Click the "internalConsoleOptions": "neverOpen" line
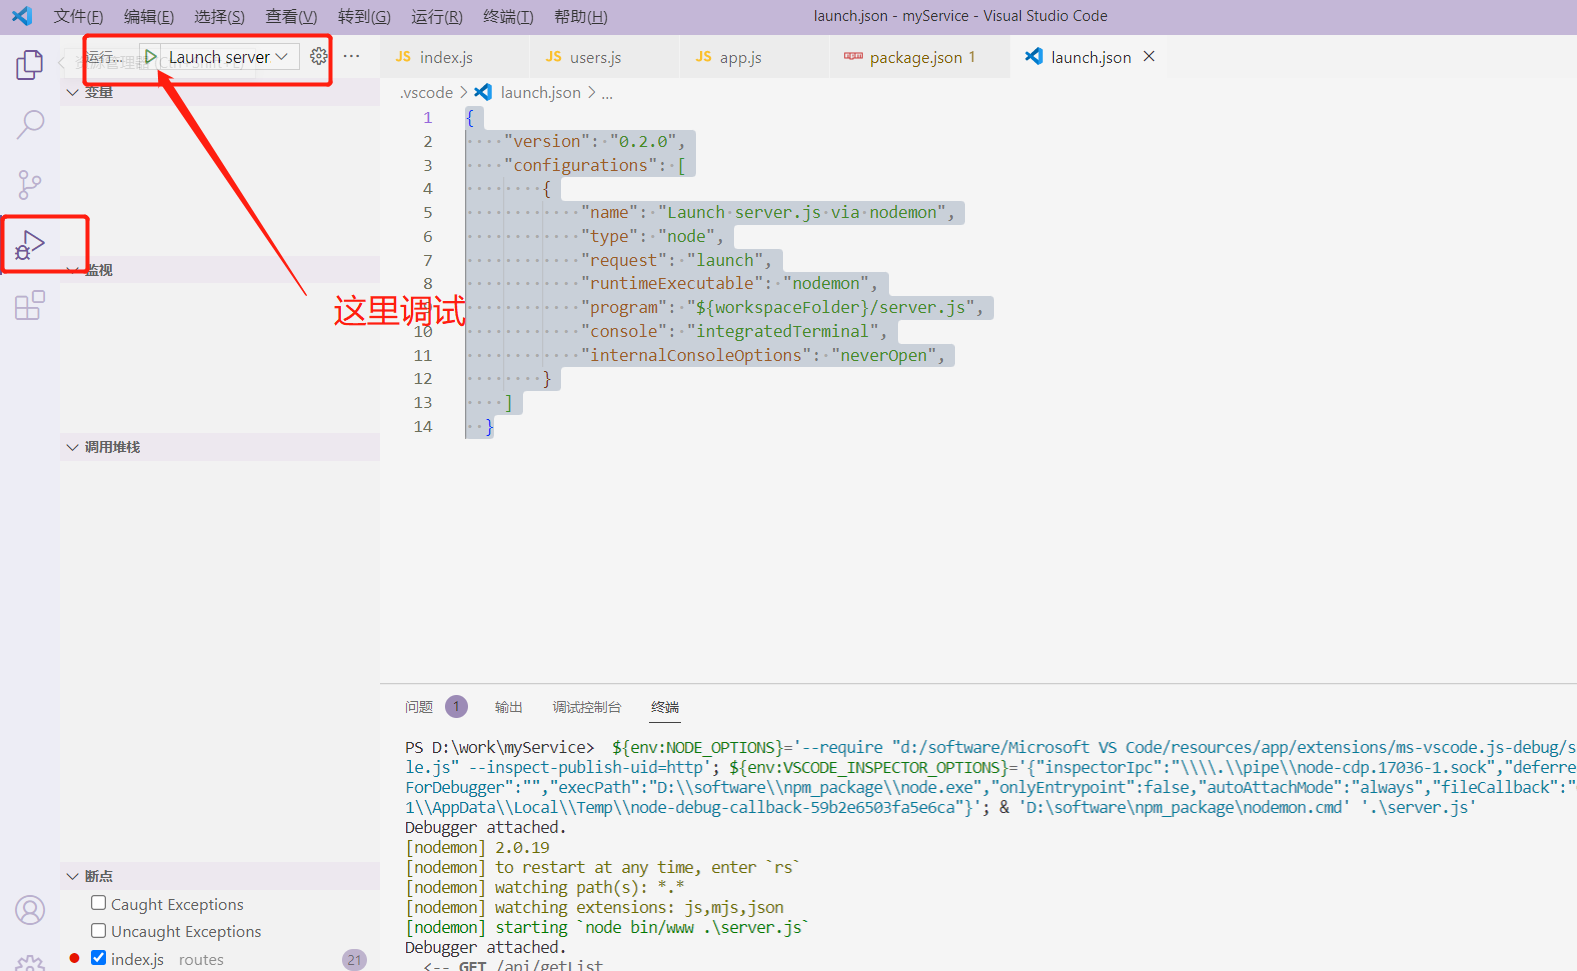 tap(762, 355)
